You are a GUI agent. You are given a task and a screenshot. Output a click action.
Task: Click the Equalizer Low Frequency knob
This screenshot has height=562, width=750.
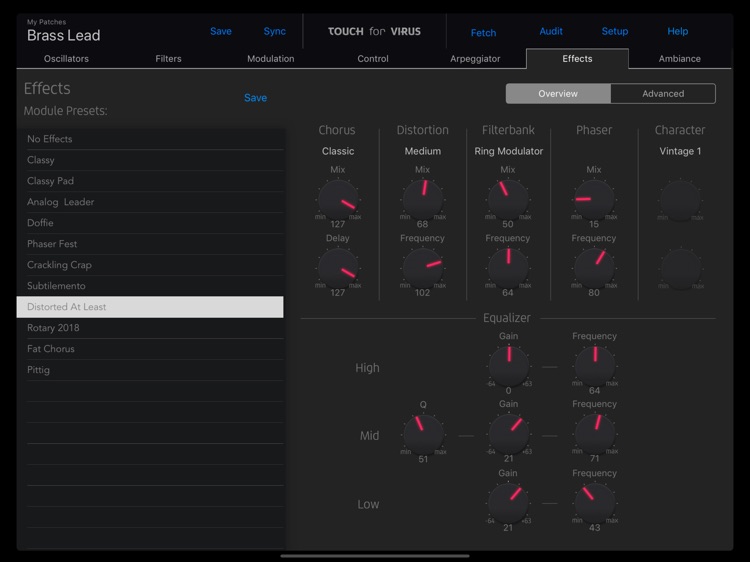pyautogui.click(x=595, y=503)
